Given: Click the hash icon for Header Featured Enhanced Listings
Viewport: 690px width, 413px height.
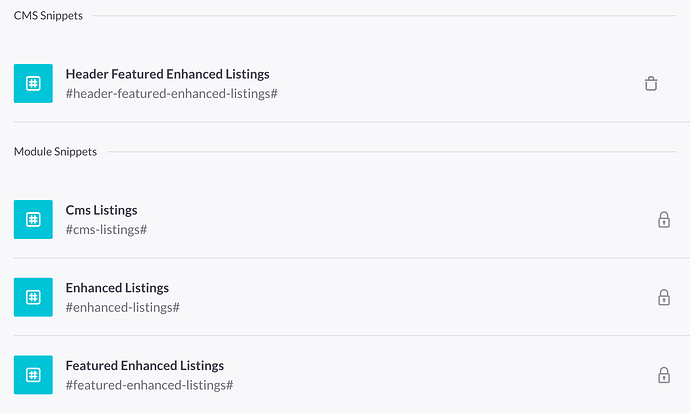Looking at the screenshot, I should [x=33, y=83].
